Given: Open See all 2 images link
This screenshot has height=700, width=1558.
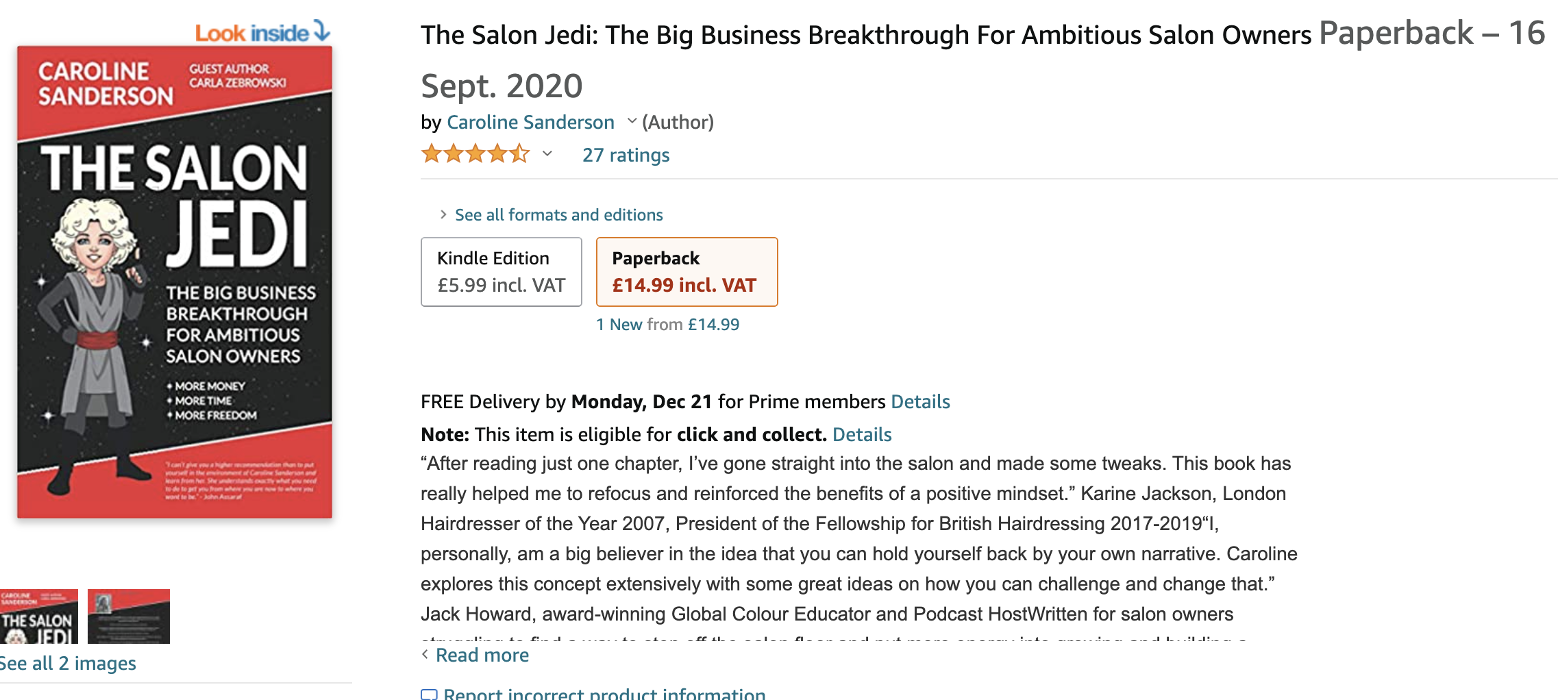Looking at the screenshot, I should 67,663.
